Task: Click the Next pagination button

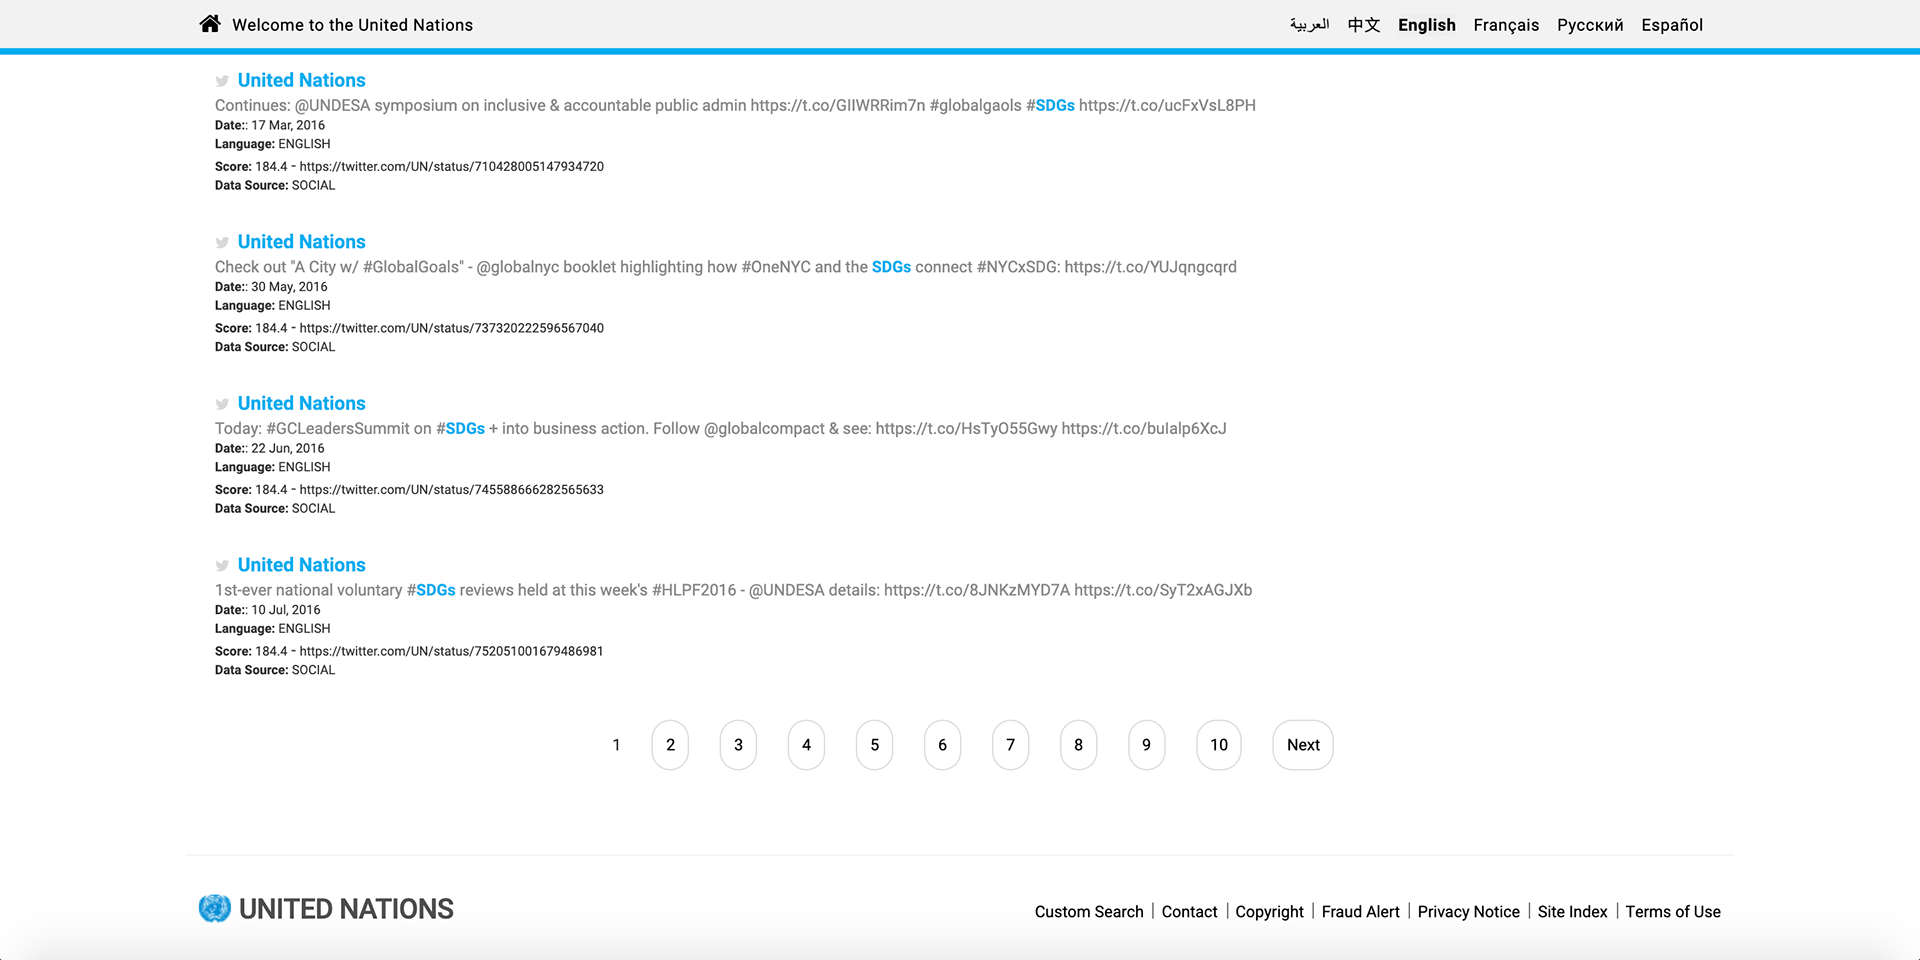Action: [x=1303, y=745]
